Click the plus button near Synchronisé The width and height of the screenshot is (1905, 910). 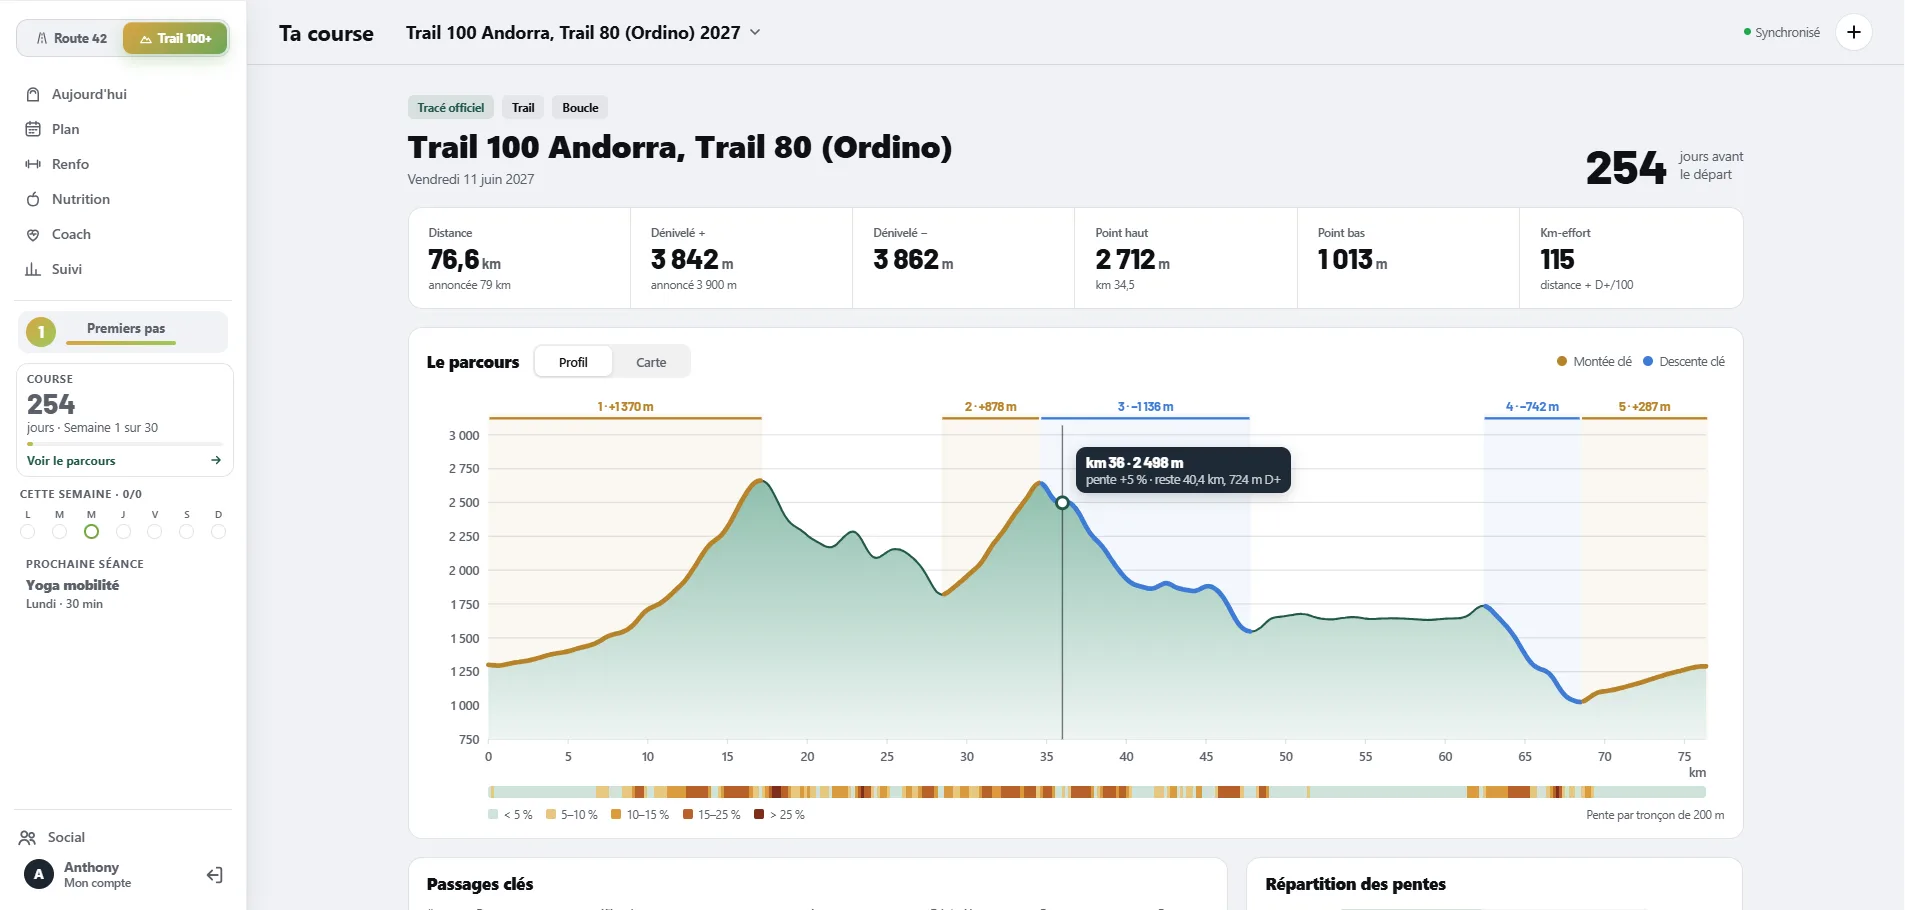tap(1853, 32)
